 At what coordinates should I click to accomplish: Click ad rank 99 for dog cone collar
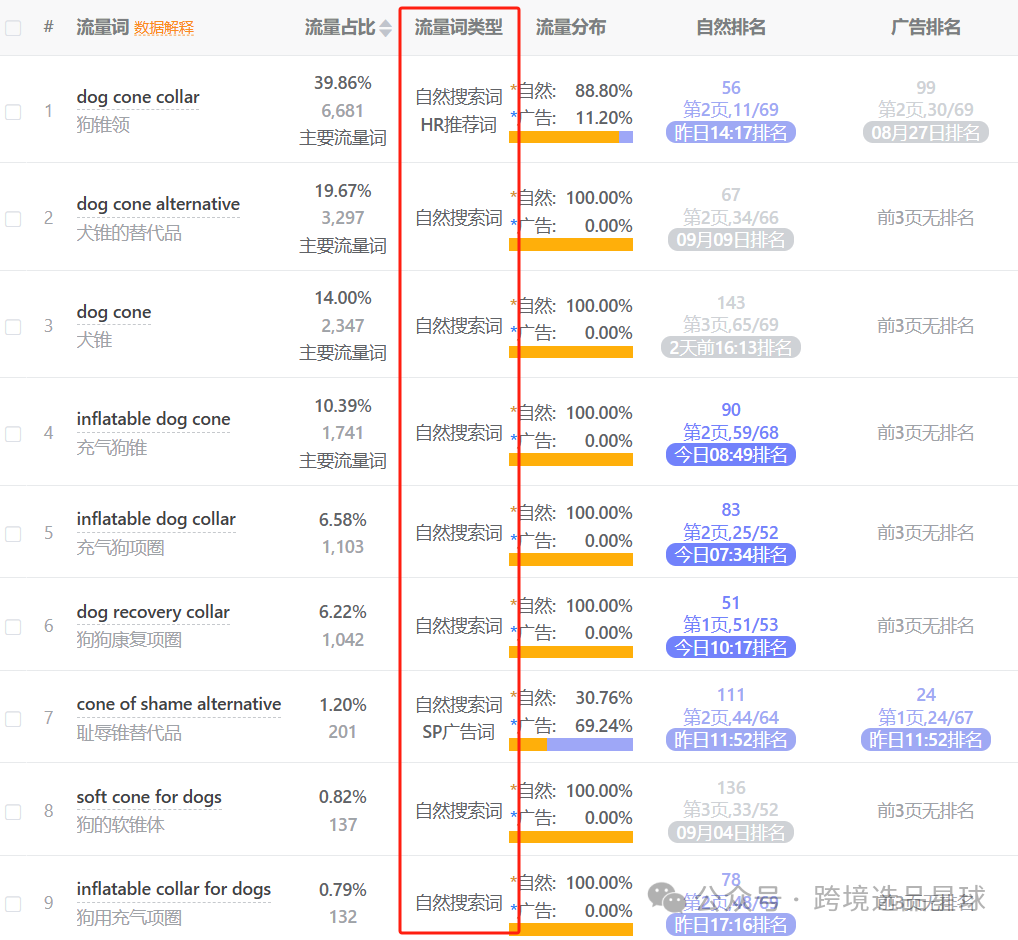pos(926,88)
